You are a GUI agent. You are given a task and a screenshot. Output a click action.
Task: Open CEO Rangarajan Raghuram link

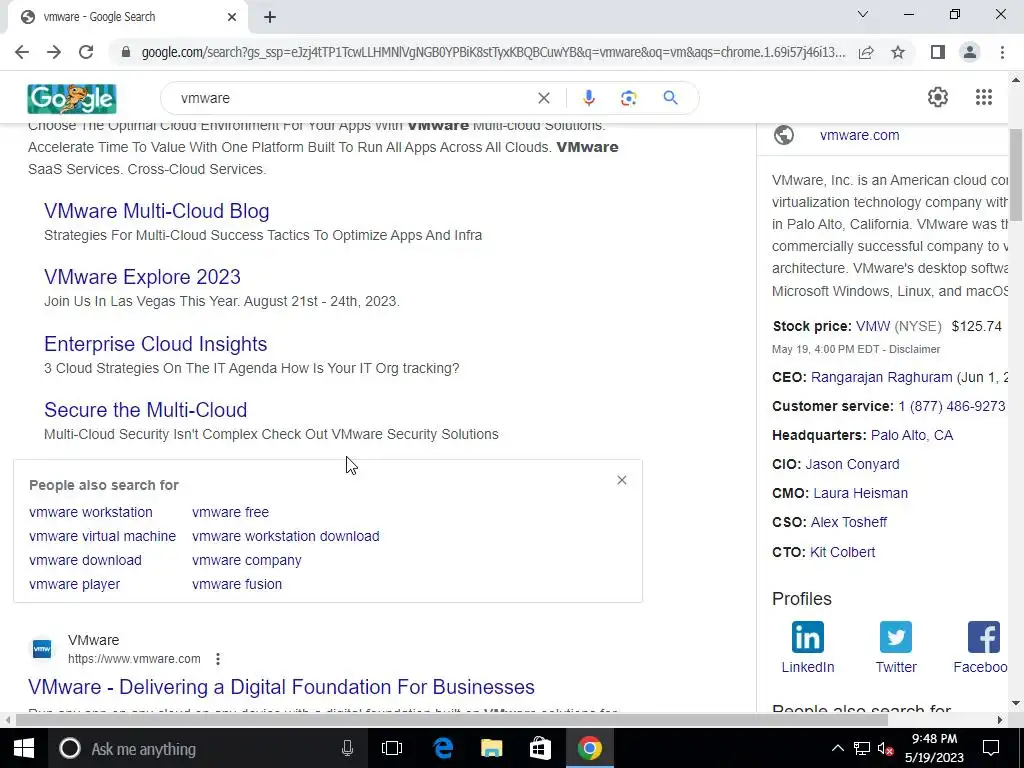(882, 377)
